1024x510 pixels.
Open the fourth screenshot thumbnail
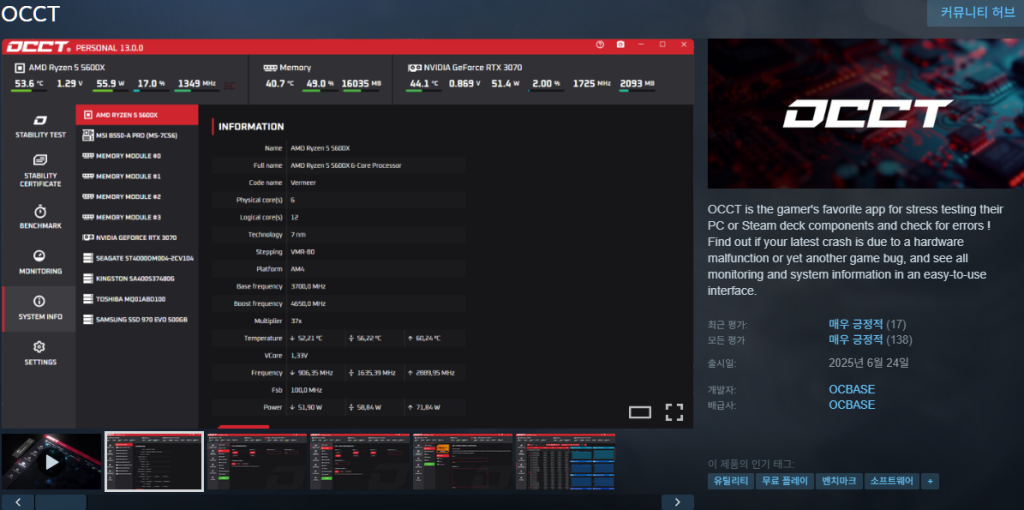(x=360, y=462)
